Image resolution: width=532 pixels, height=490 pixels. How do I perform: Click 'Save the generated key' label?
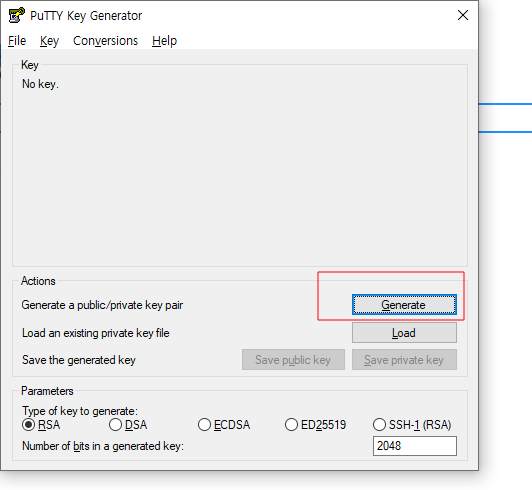(79, 360)
